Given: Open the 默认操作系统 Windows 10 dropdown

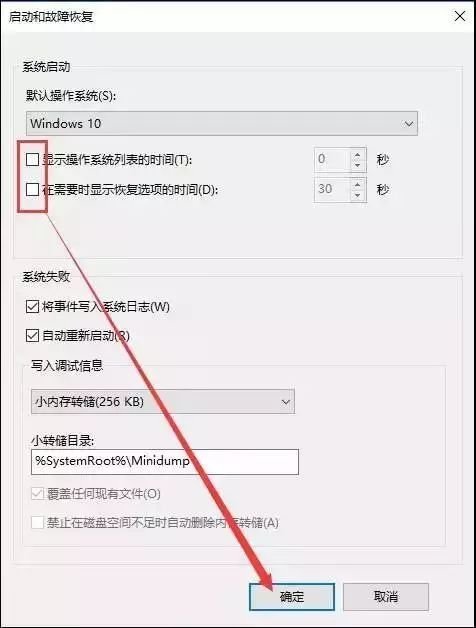Looking at the screenshot, I should pos(222,123).
